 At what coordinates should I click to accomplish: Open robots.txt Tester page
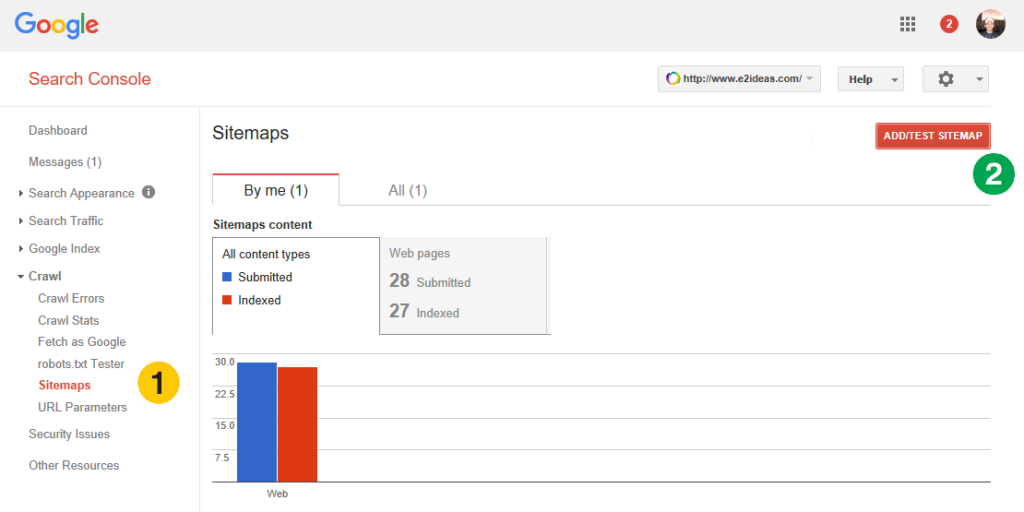pyautogui.click(x=81, y=364)
